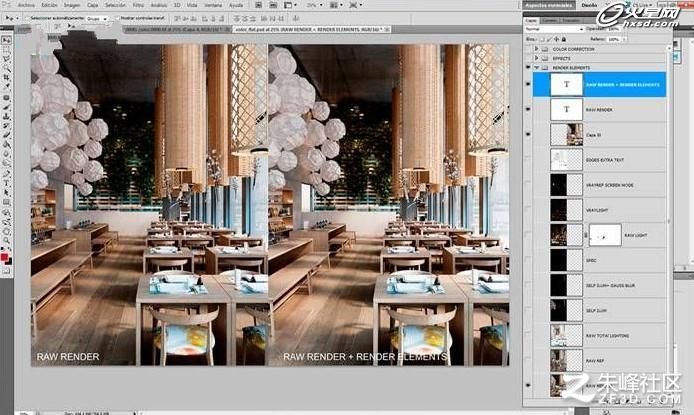Select the Zoom tool

[6, 241]
